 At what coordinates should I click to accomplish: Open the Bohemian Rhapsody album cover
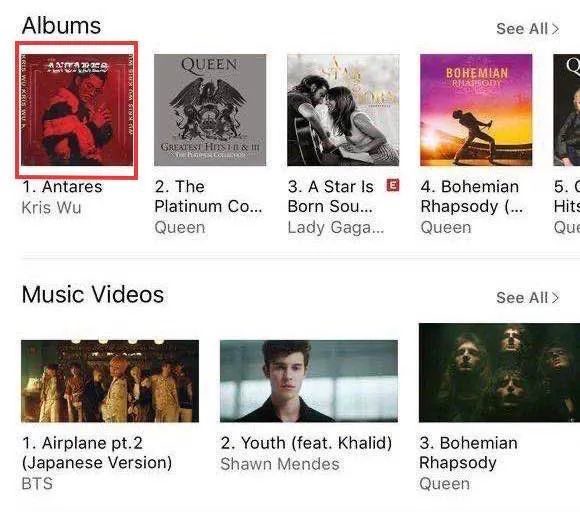coord(476,110)
